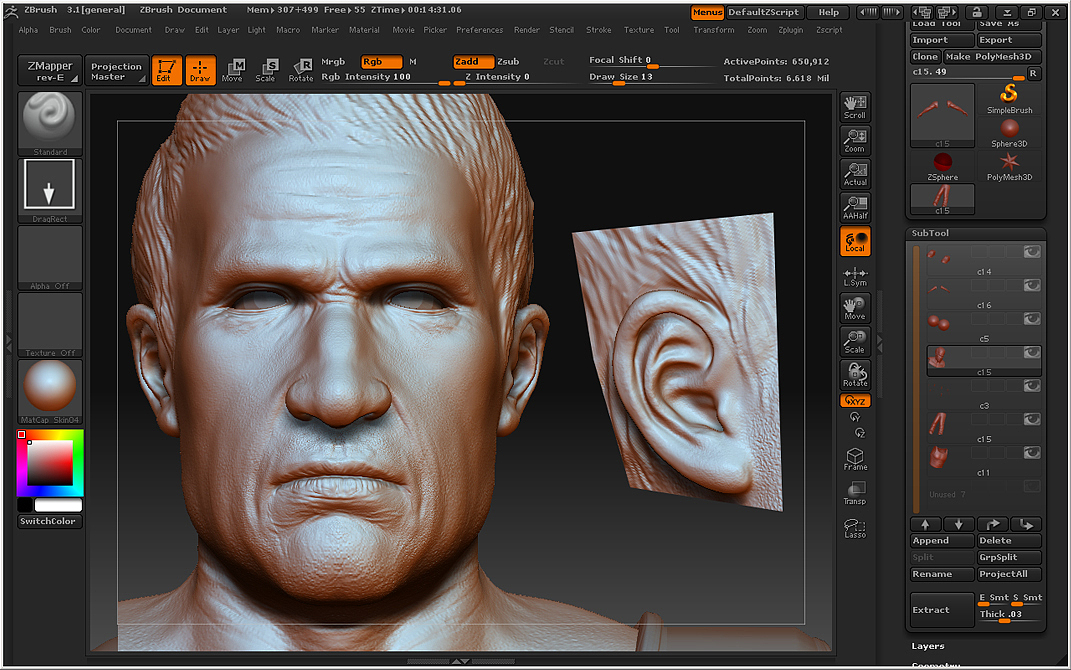Toggle the Rgb channel button

click(382, 61)
